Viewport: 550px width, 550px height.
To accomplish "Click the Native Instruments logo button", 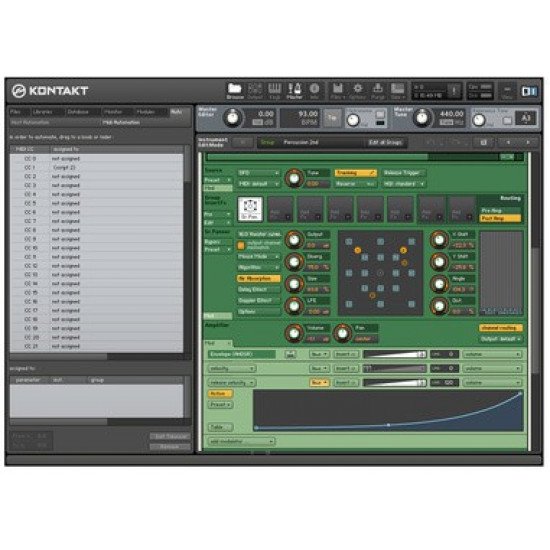I will pyautogui.click(x=529, y=91).
